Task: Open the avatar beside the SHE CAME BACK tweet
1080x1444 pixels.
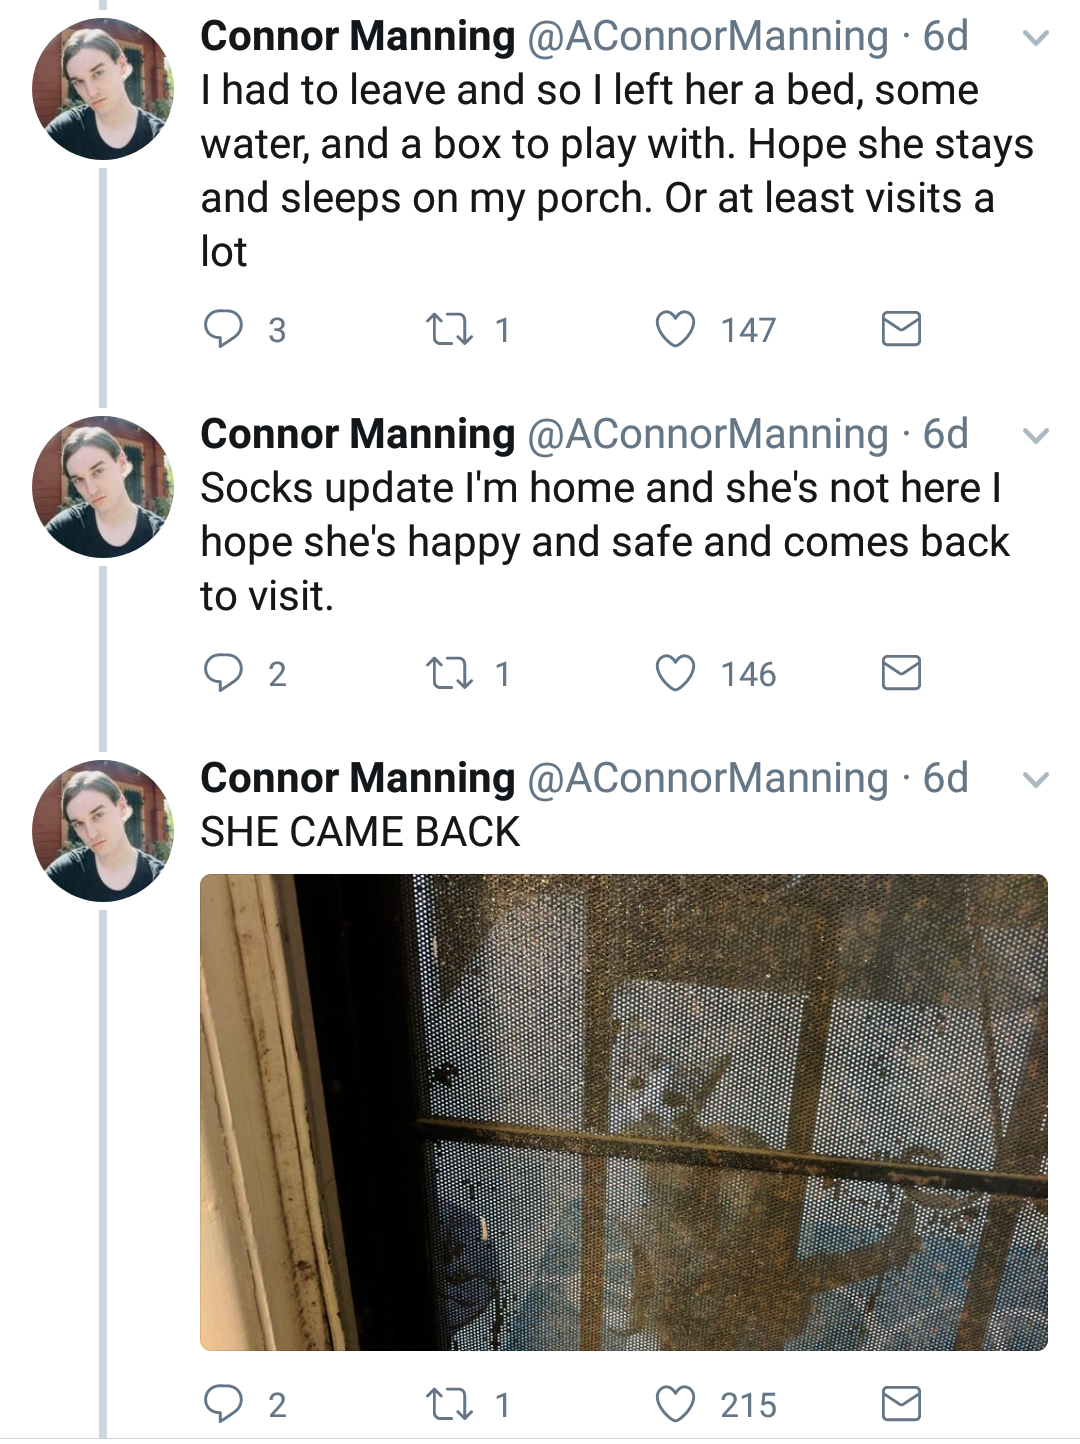Action: coord(103,830)
